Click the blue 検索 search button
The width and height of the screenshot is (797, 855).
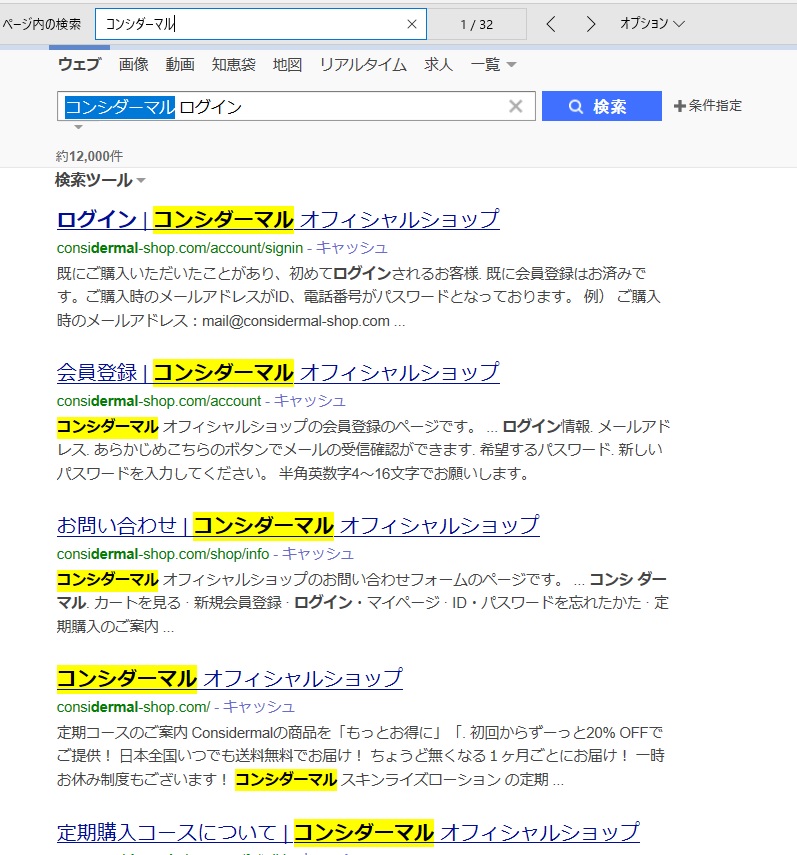(601, 106)
